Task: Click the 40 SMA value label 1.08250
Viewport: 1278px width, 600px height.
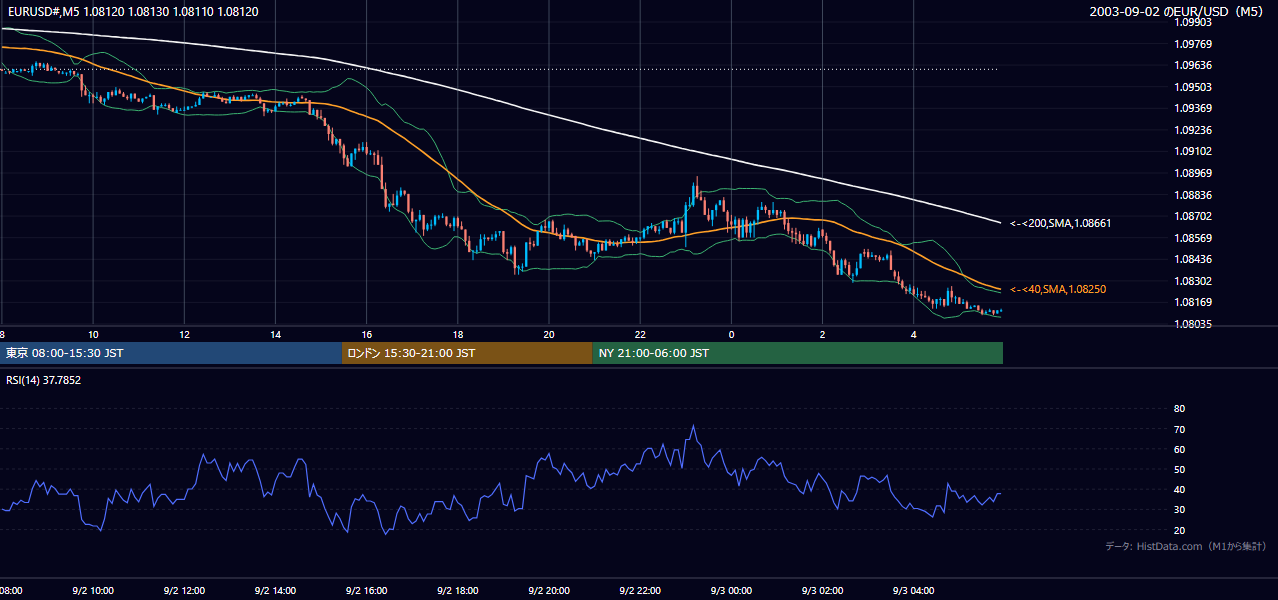Action: click(1058, 289)
